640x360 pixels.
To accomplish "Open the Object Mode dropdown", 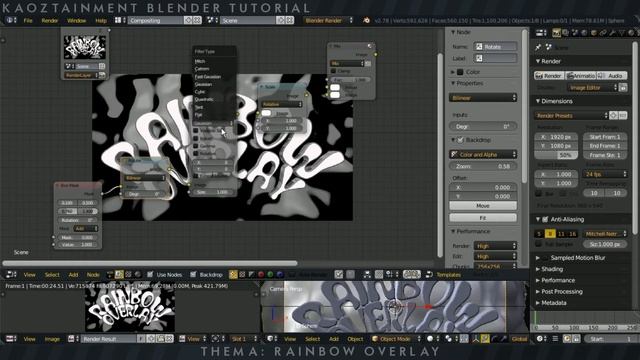I will 395,339.
